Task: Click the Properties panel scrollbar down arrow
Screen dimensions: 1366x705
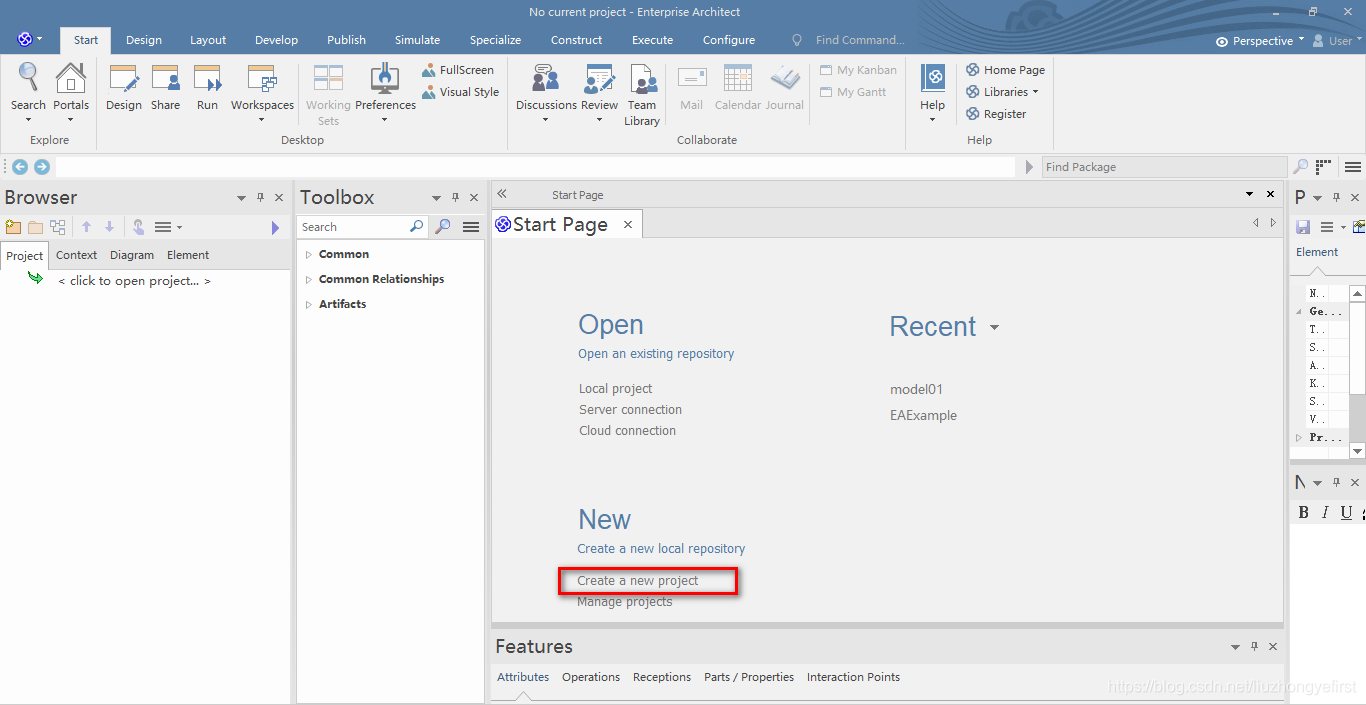Action: [1357, 452]
